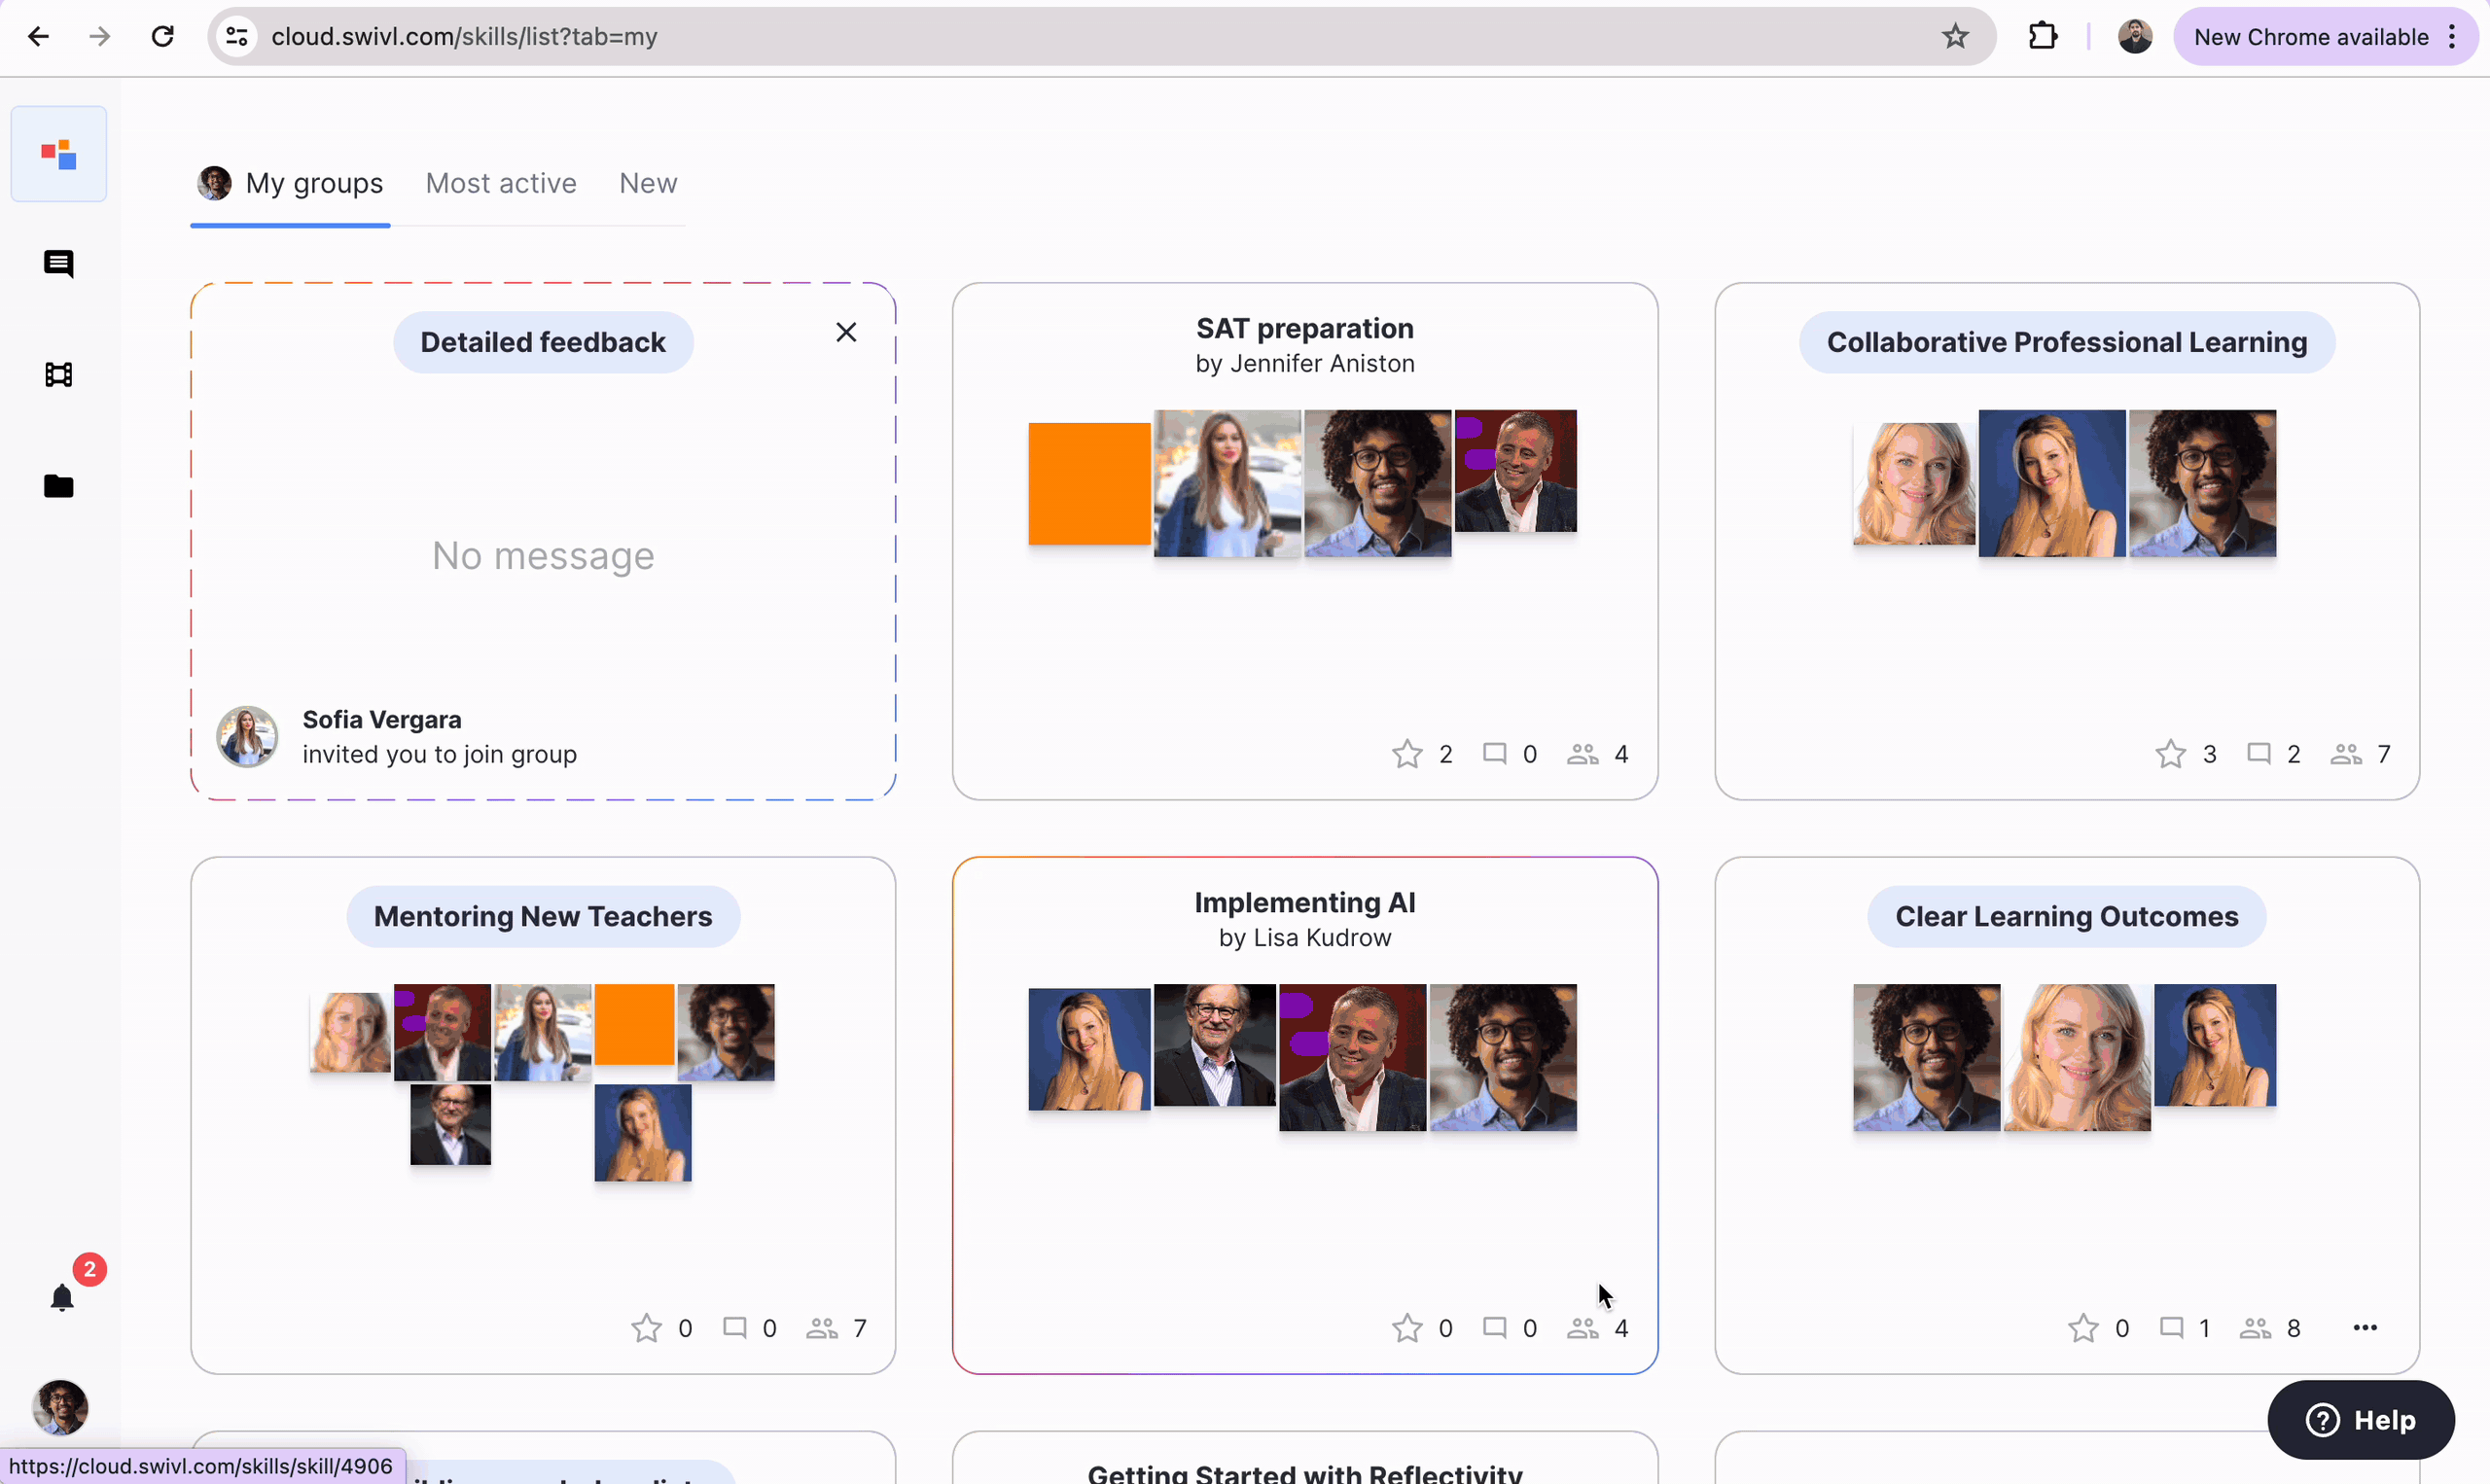
Task: Toggle star on Clear Learning Outcomes group
Action: pyautogui.click(x=2083, y=1326)
